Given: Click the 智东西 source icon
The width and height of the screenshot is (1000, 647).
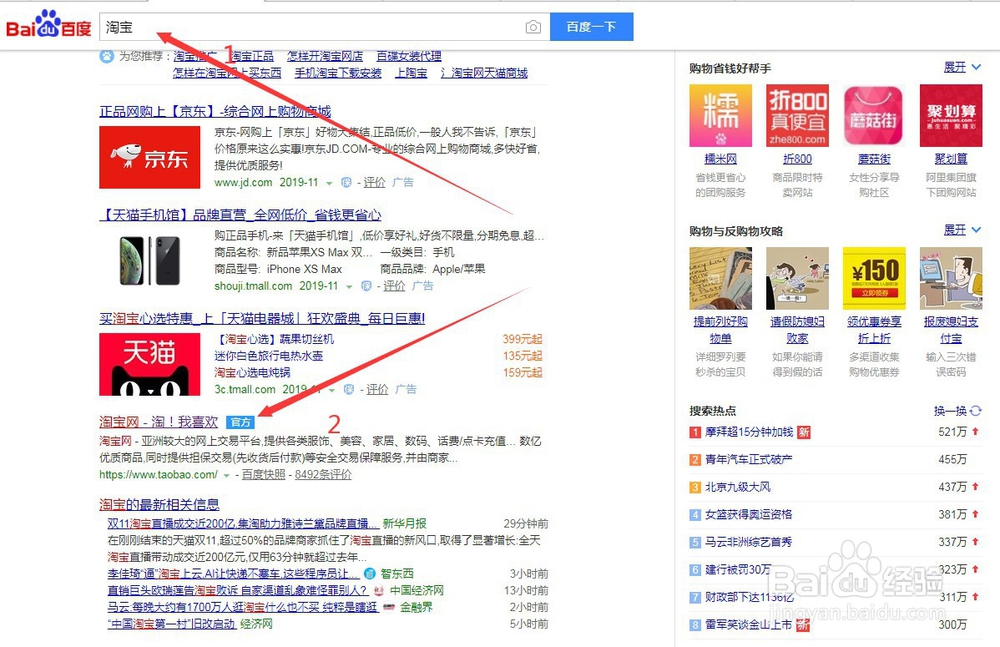Looking at the screenshot, I should (370, 574).
